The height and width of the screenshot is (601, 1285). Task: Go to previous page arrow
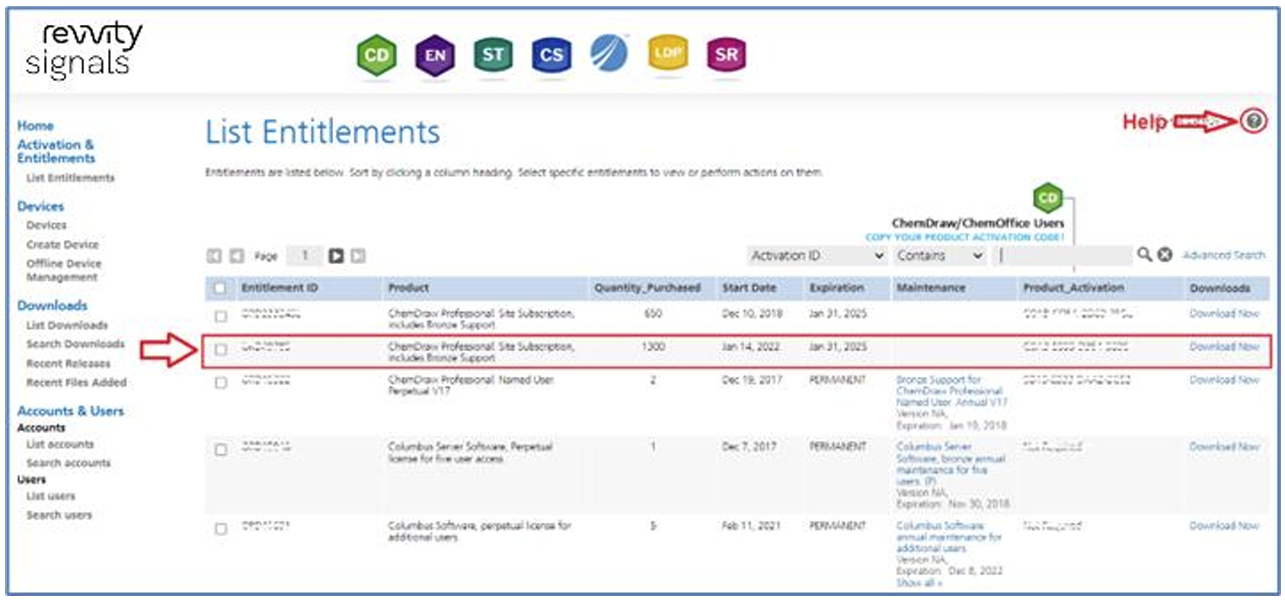pos(235,256)
